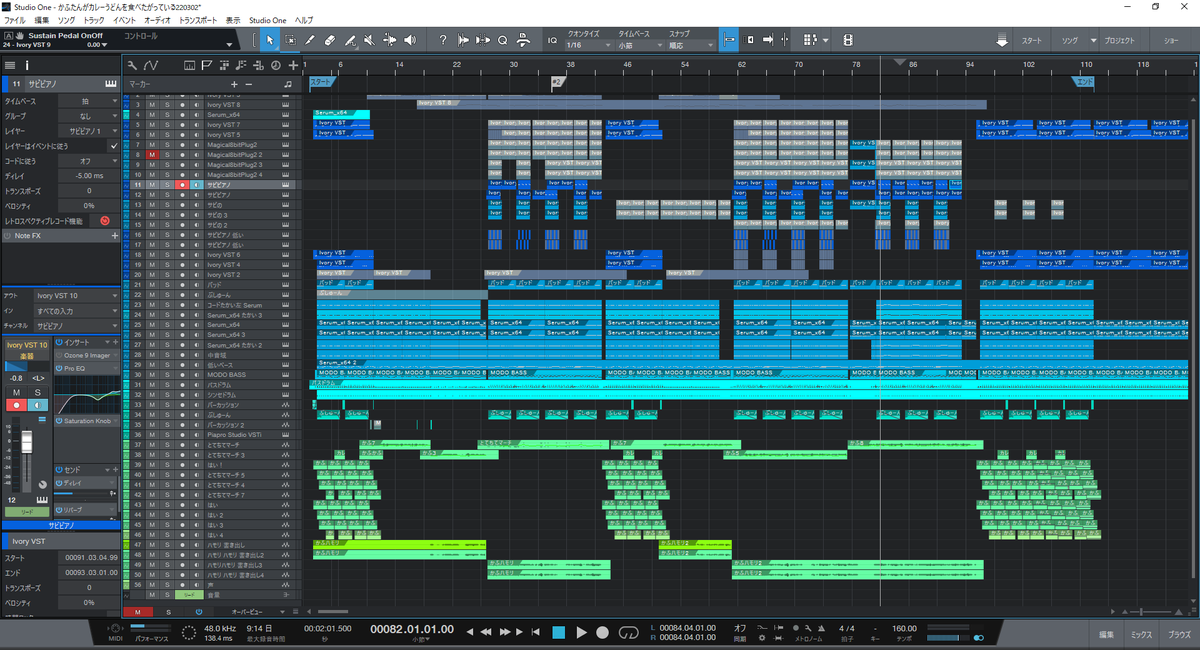Open the スナップ 順応 dropdown

691,45
